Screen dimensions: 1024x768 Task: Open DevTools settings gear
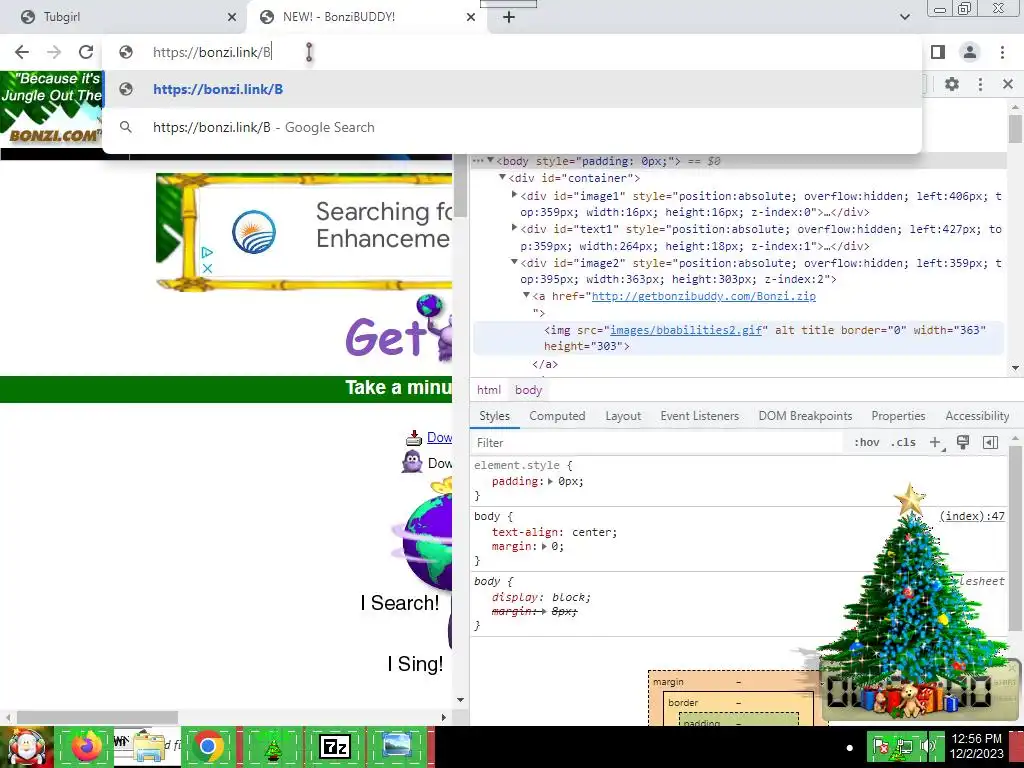tap(952, 84)
